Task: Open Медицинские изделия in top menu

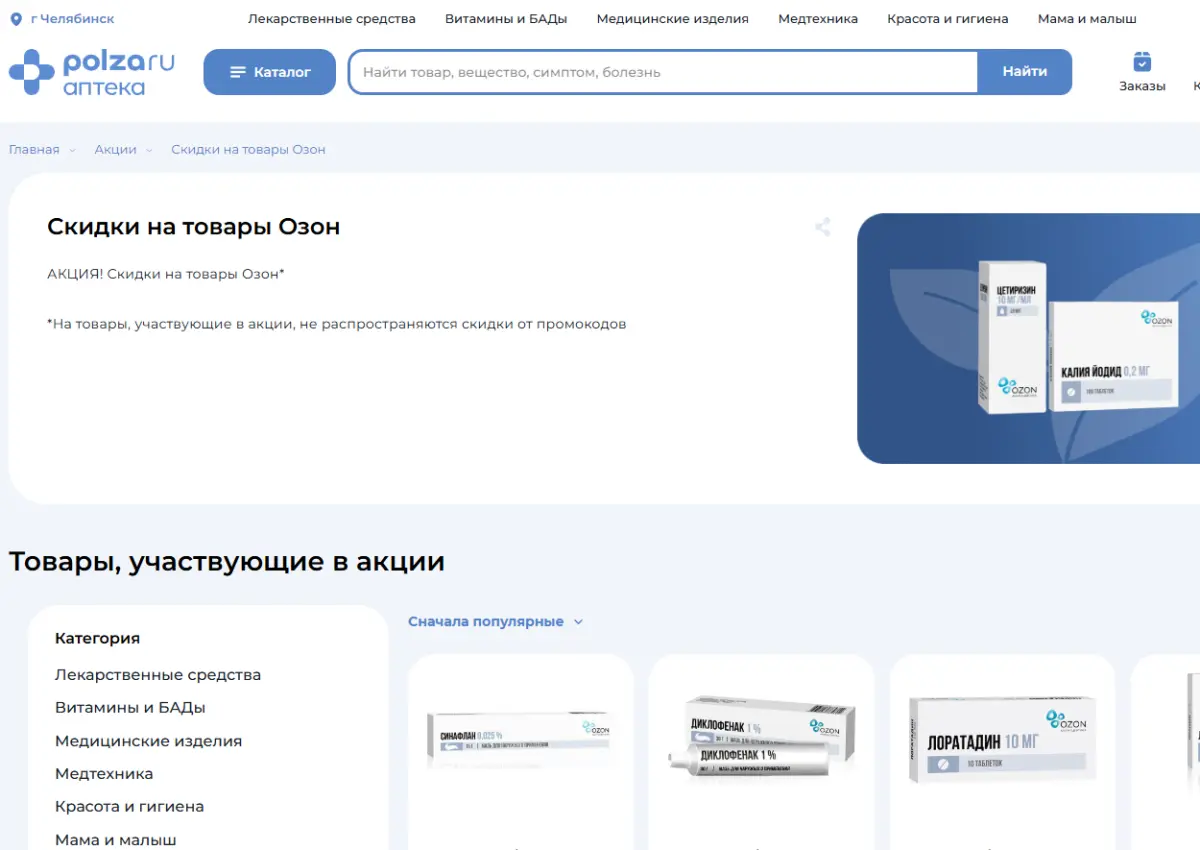Action: 672,19
